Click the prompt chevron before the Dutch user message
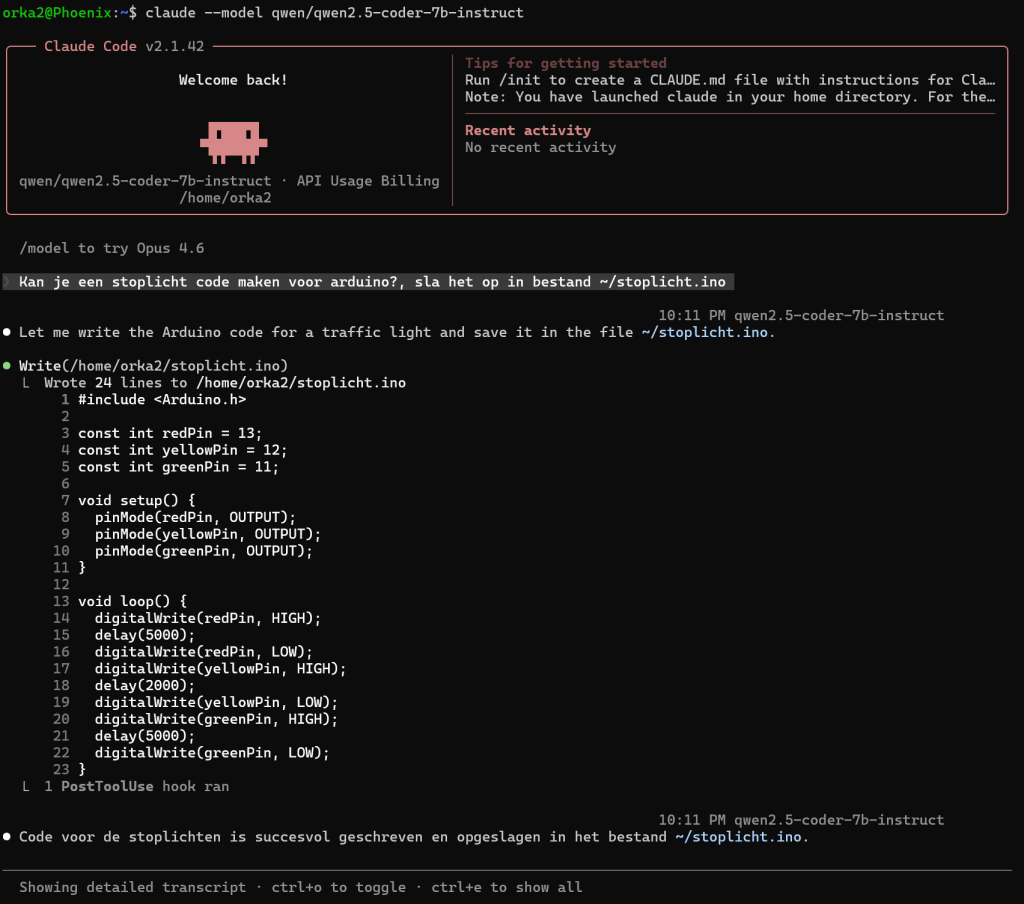The width and height of the screenshot is (1024, 904). (x=7, y=282)
